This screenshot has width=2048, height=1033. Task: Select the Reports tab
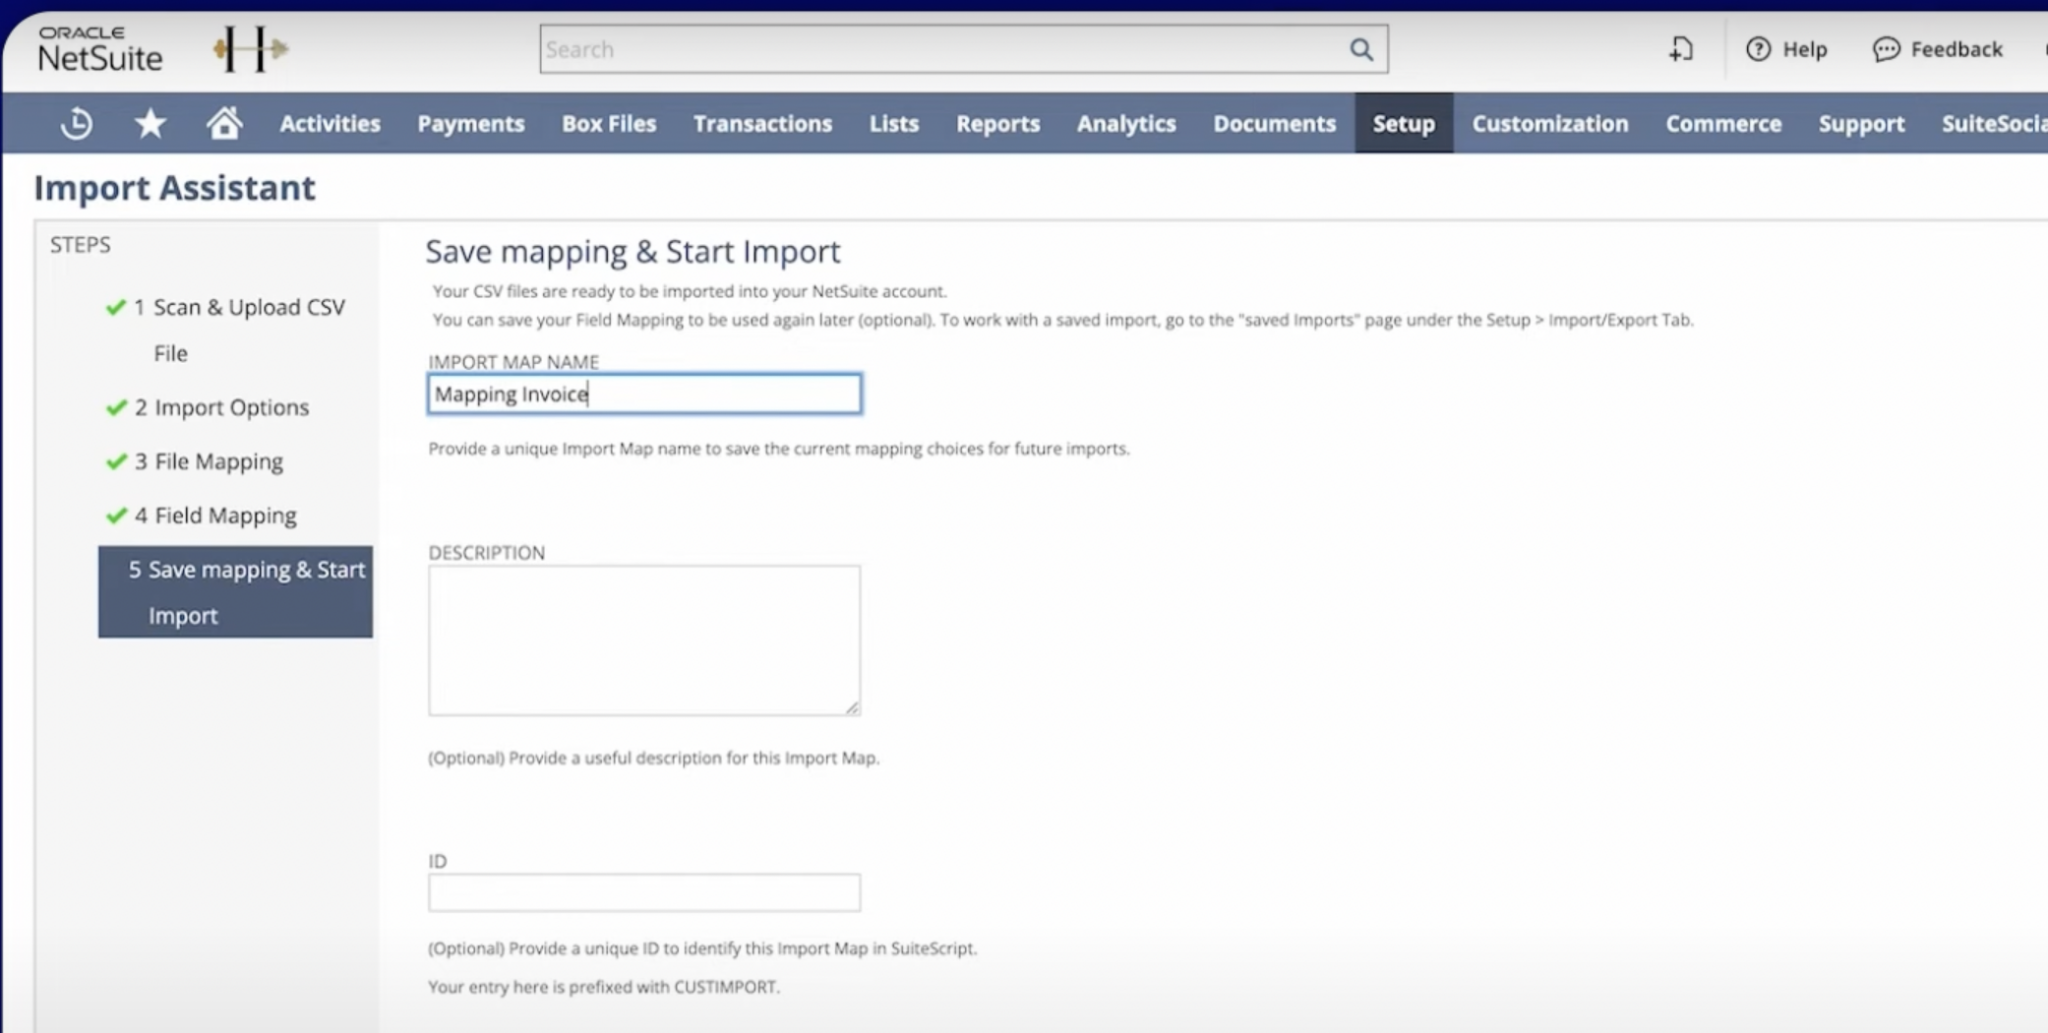click(997, 123)
